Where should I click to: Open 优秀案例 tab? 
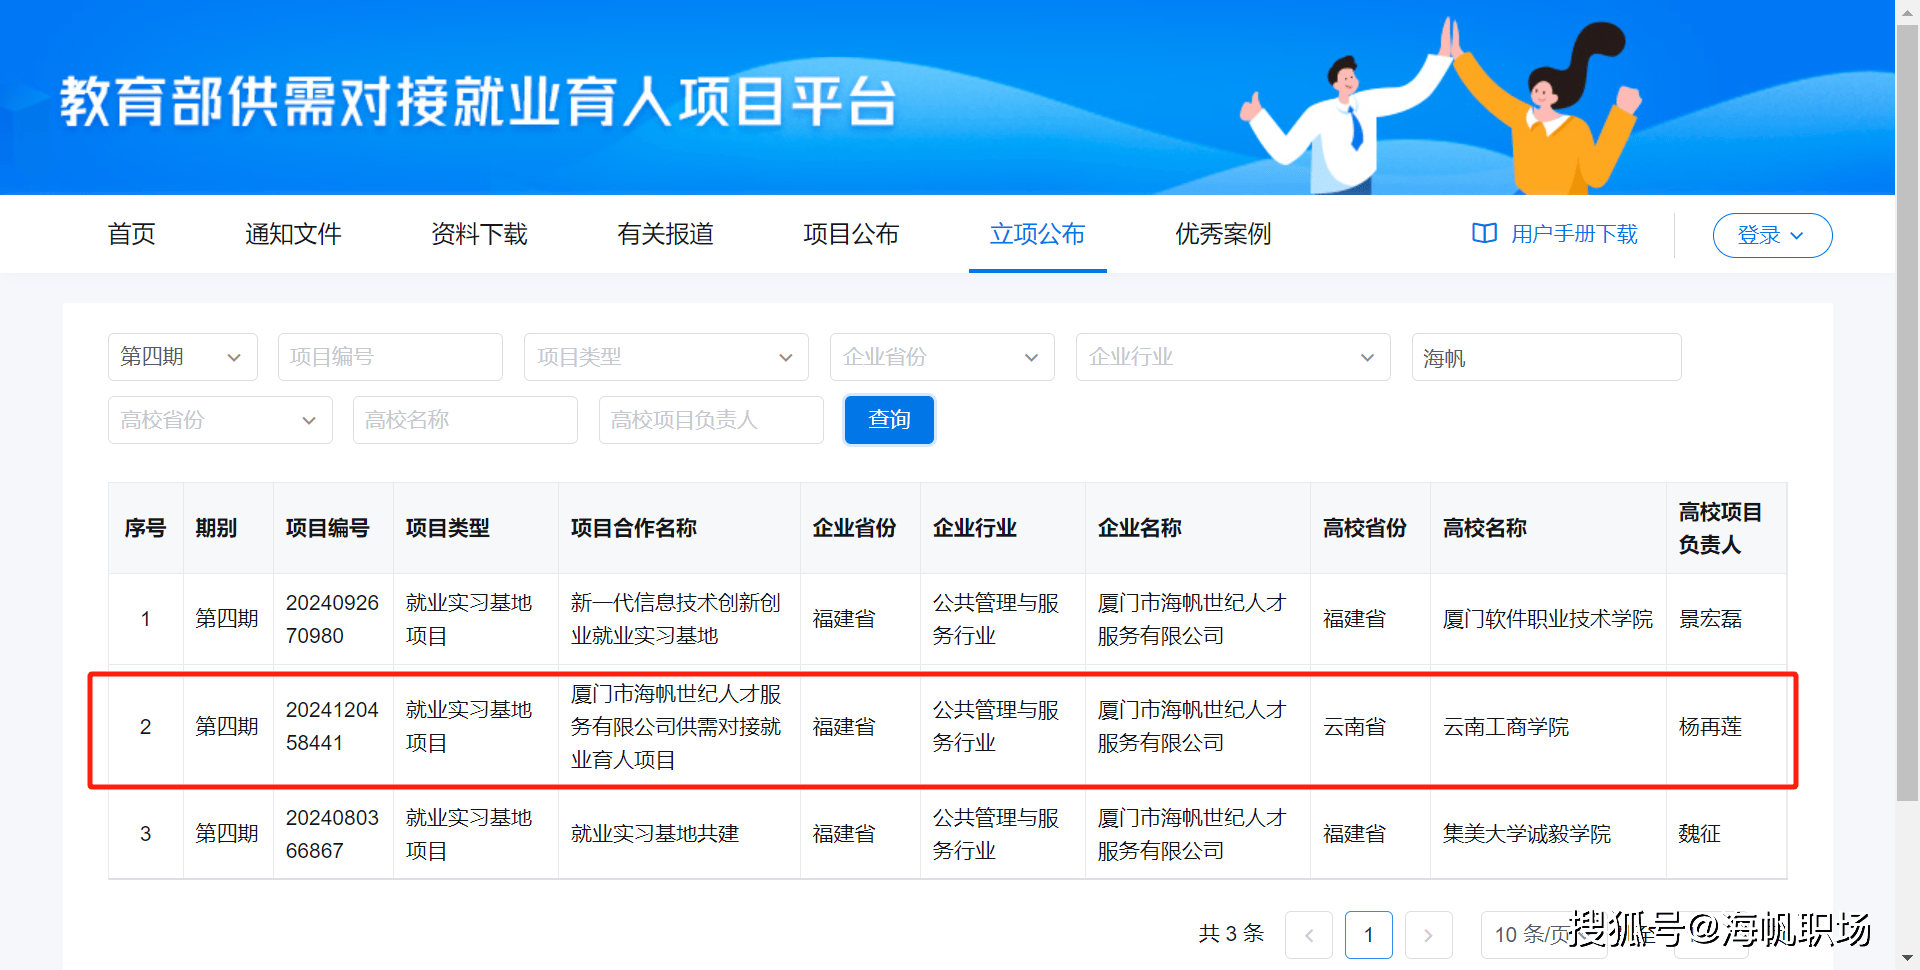(1223, 234)
